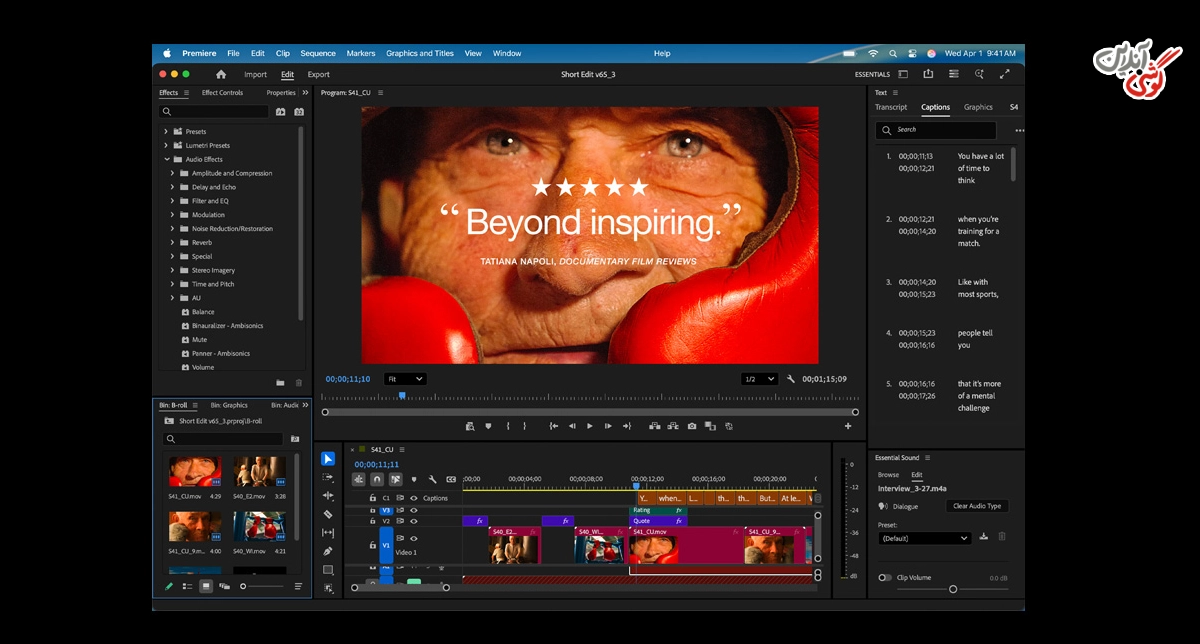Screen dimensions: 1200x644
Task: Open the (Default) preset dropdown
Action: click(925, 538)
